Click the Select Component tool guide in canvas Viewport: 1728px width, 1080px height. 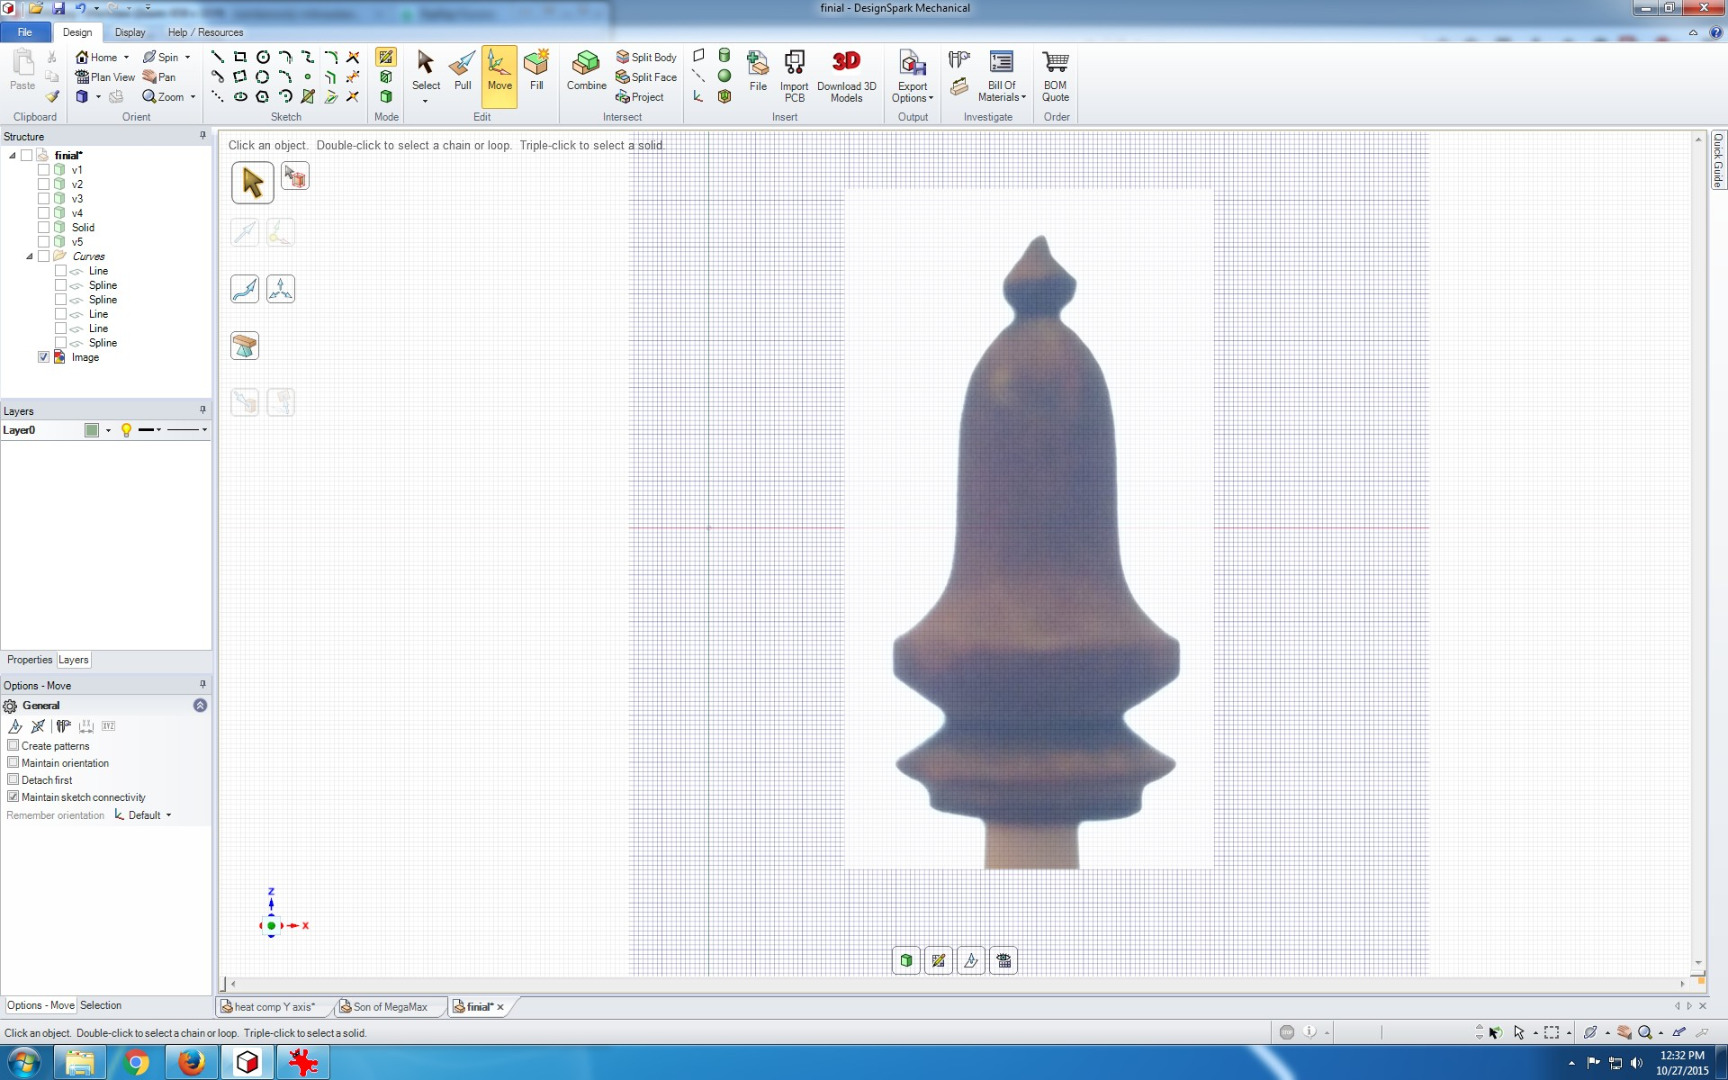click(295, 176)
